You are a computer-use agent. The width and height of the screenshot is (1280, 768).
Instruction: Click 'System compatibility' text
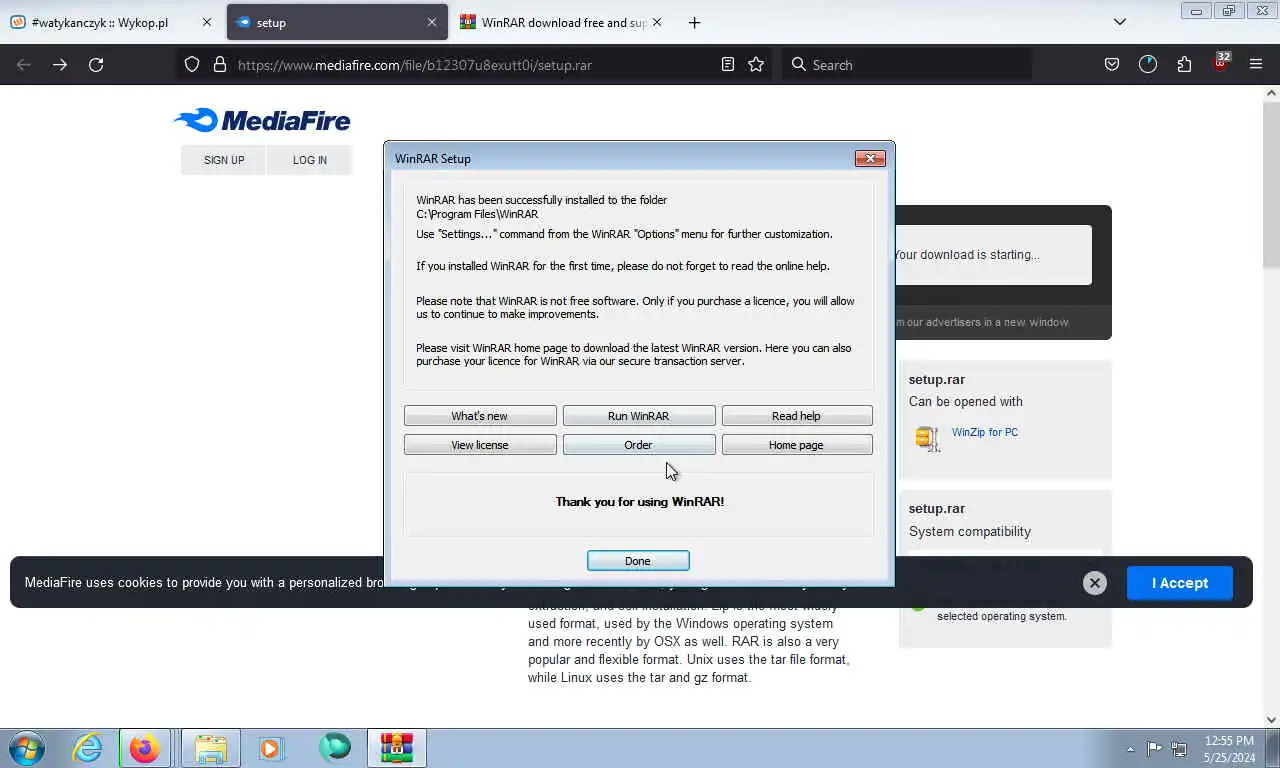tap(970, 532)
